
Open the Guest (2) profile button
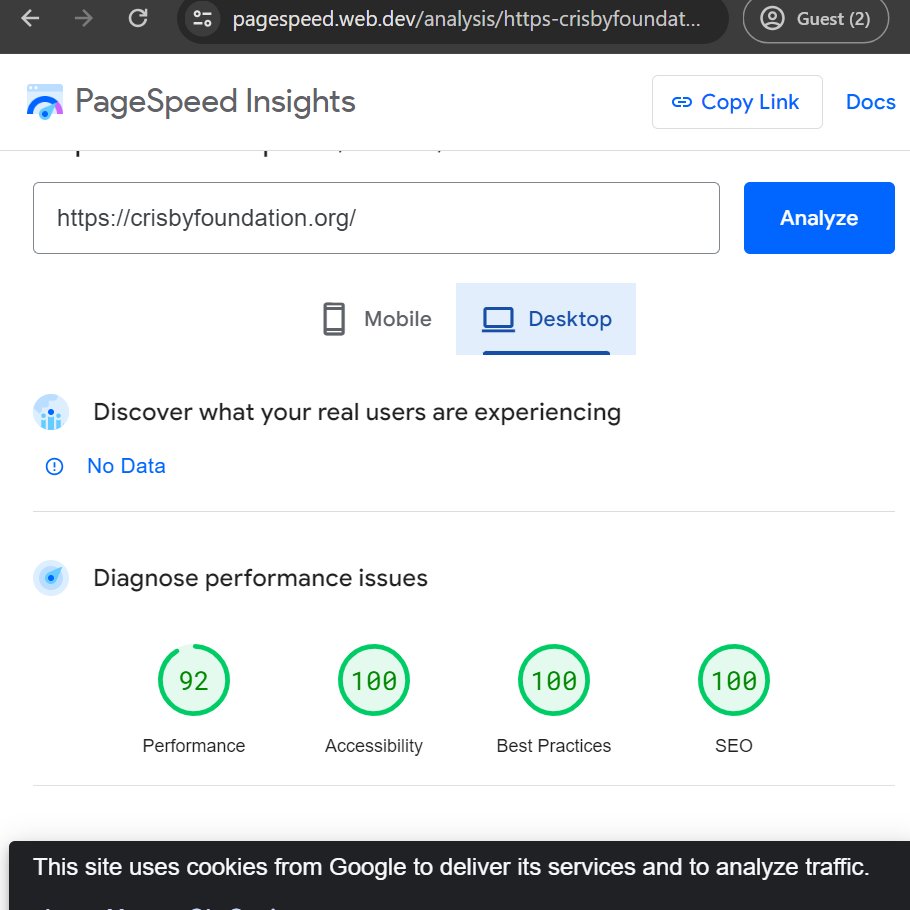coord(815,19)
